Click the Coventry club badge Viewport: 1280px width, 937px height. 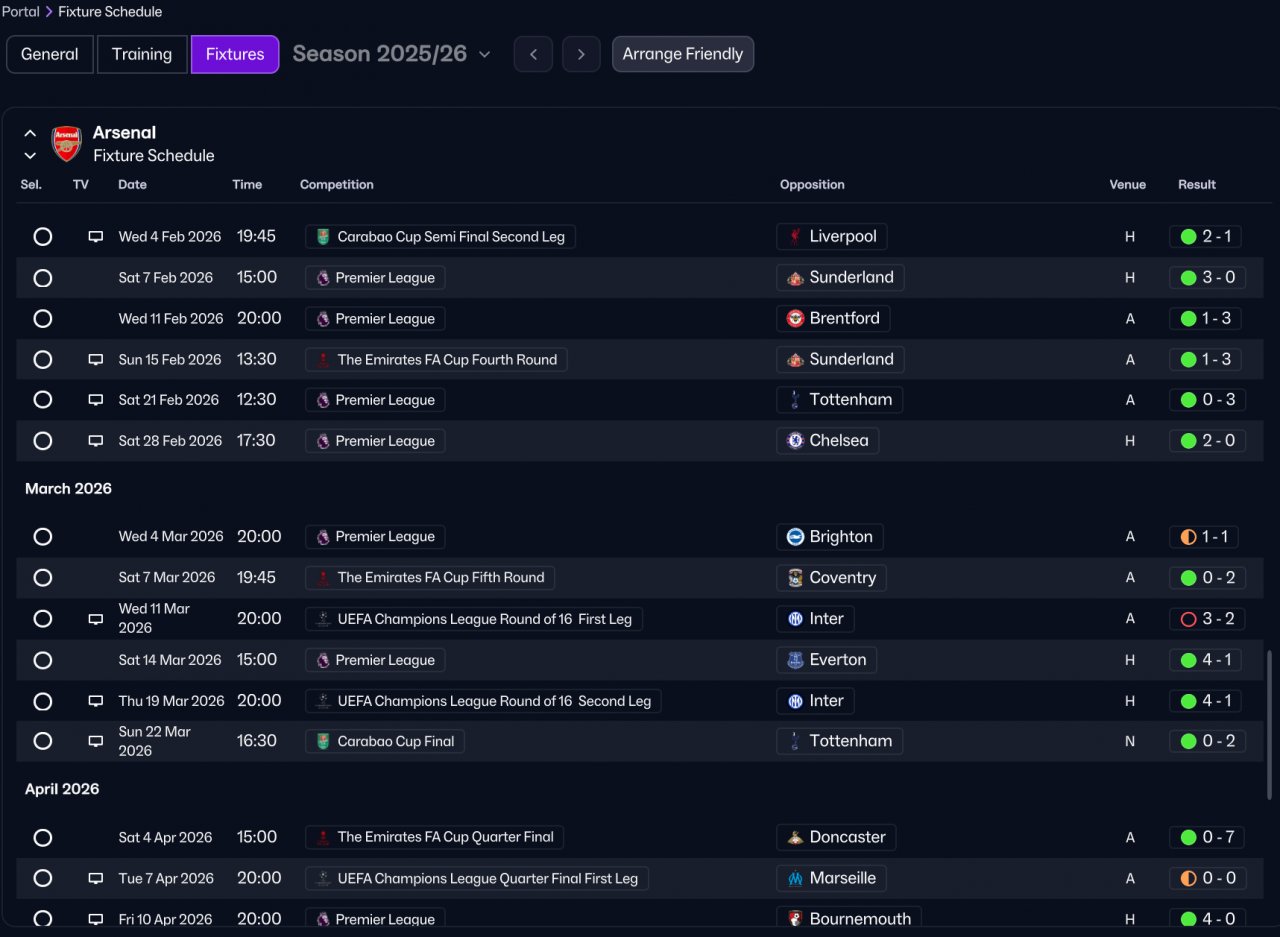pyautogui.click(x=795, y=578)
